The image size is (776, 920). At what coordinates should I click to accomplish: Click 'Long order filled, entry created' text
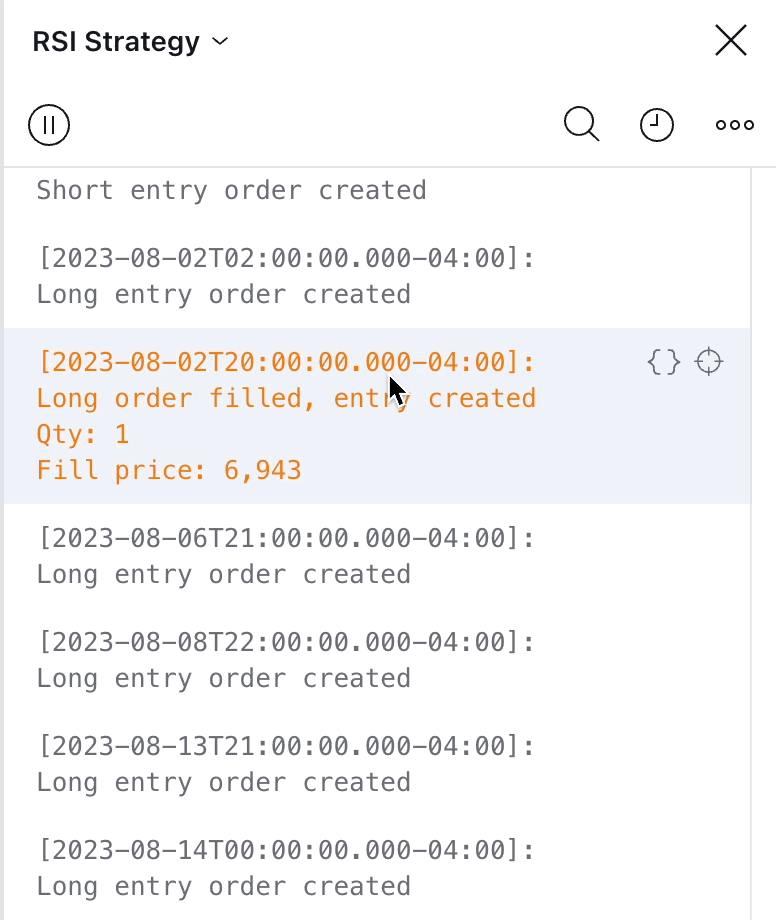286,399
